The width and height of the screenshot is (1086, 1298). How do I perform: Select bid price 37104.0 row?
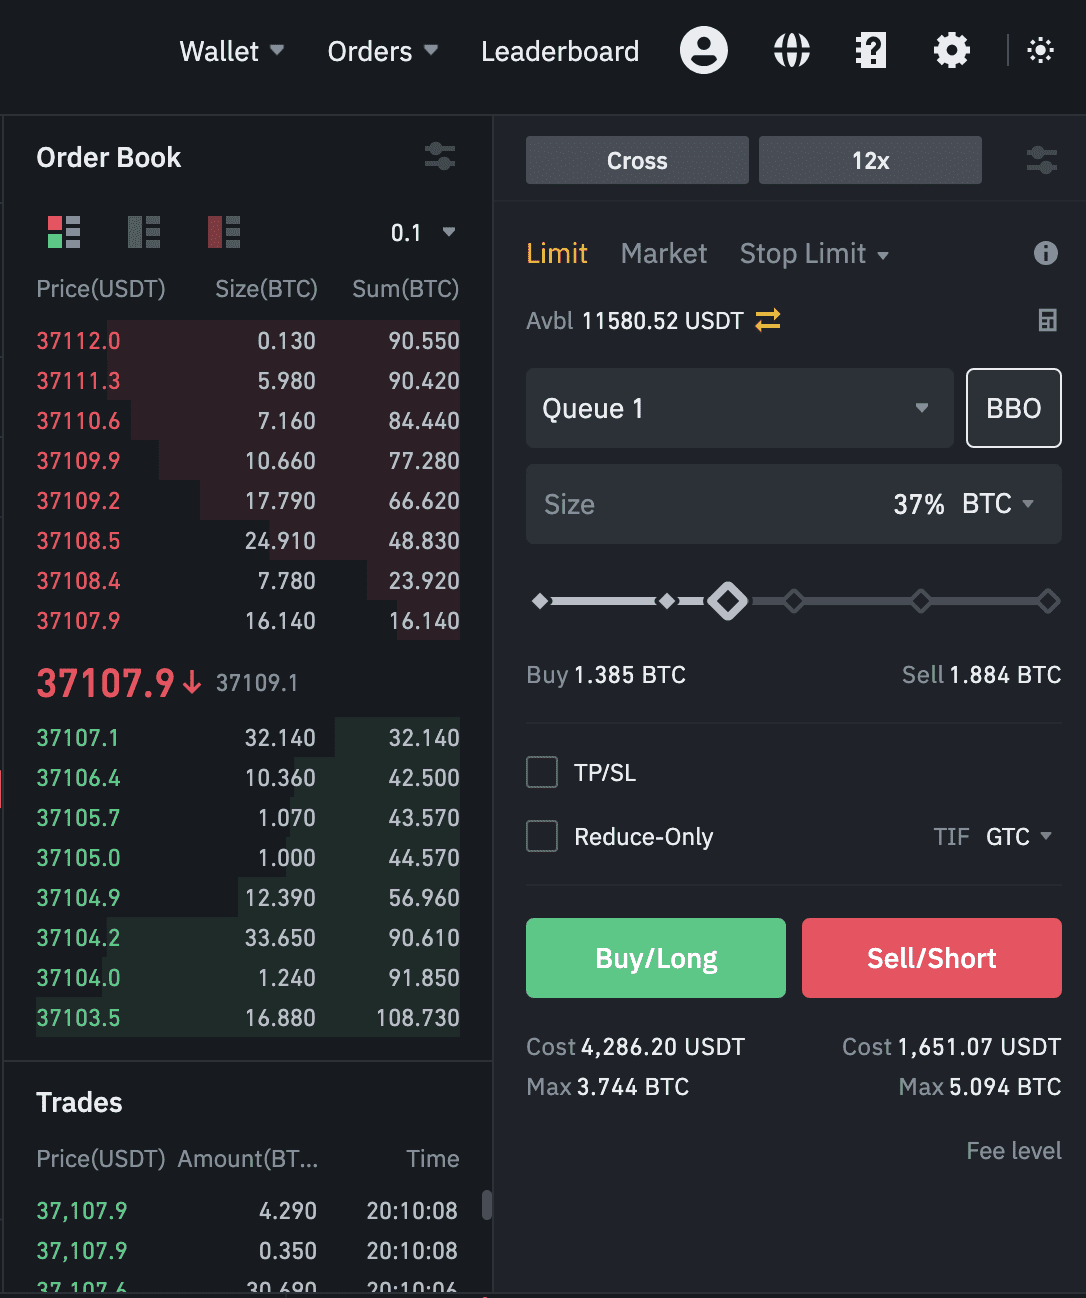248,978
